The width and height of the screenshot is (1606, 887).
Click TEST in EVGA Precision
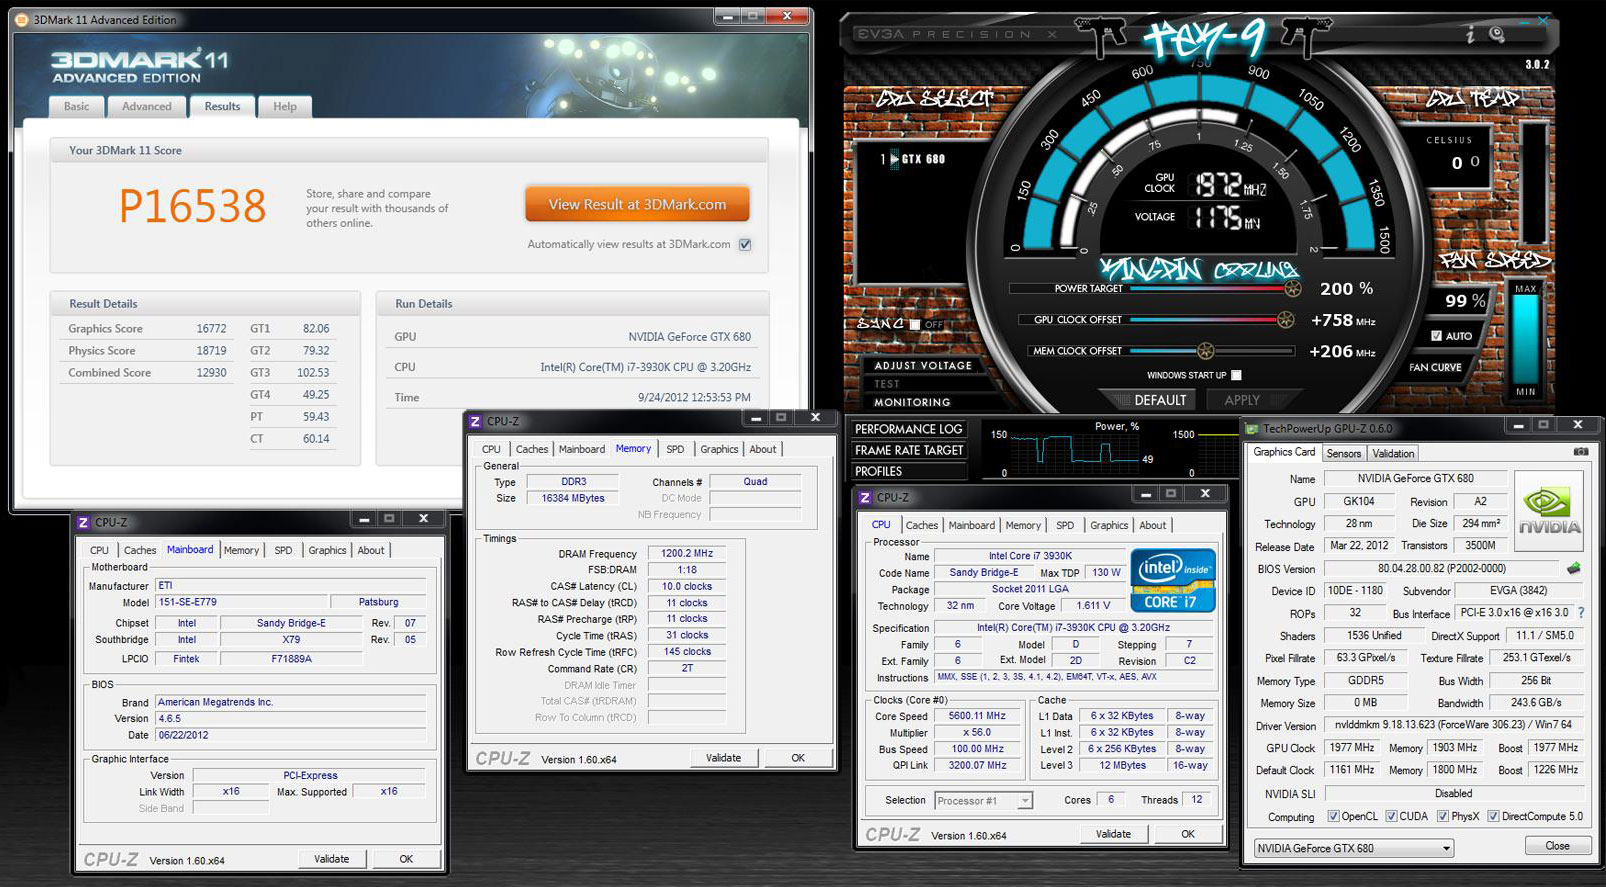coord(887,384)
